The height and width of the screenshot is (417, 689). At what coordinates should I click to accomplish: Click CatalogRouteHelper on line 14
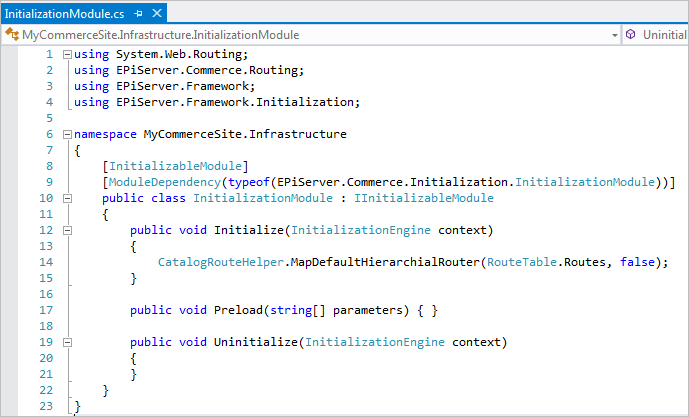pos(221,262)
